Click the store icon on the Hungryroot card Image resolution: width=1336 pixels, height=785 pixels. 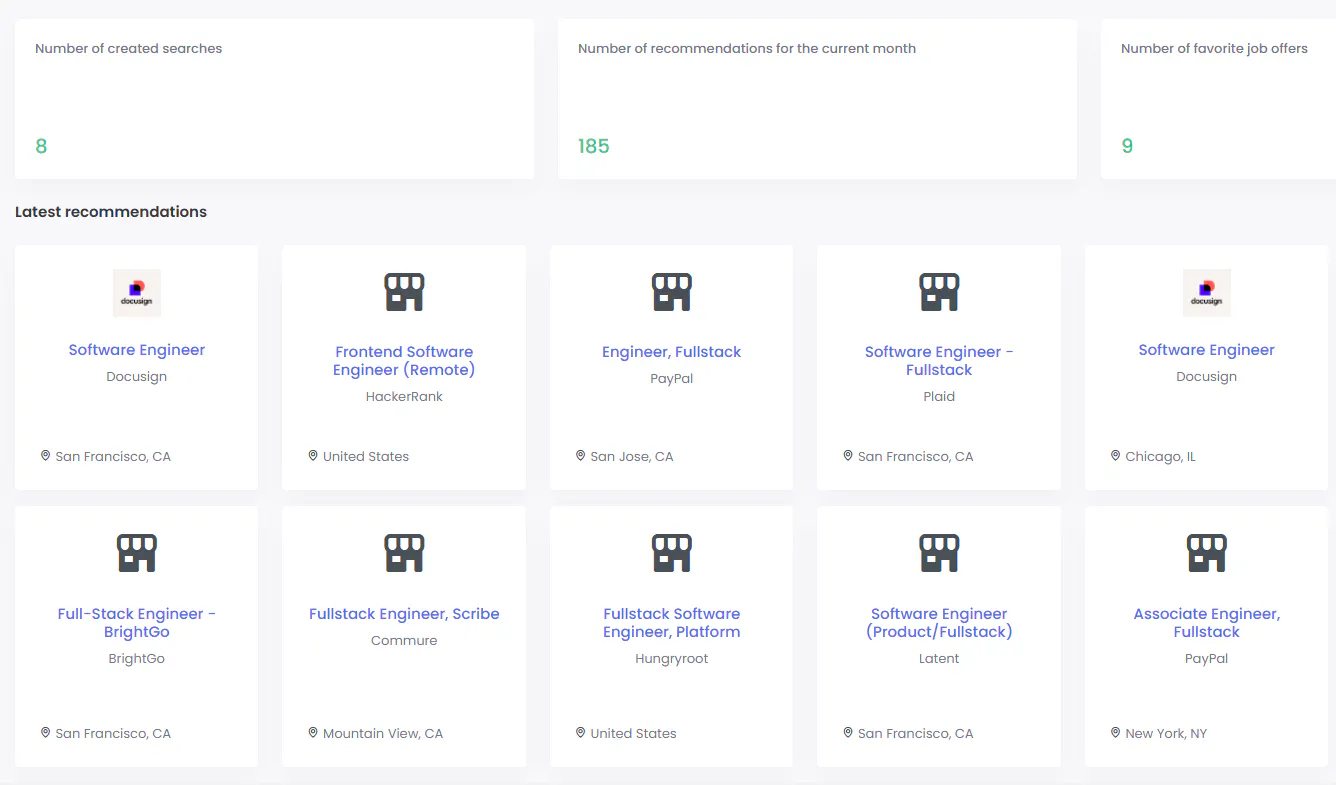672,553
